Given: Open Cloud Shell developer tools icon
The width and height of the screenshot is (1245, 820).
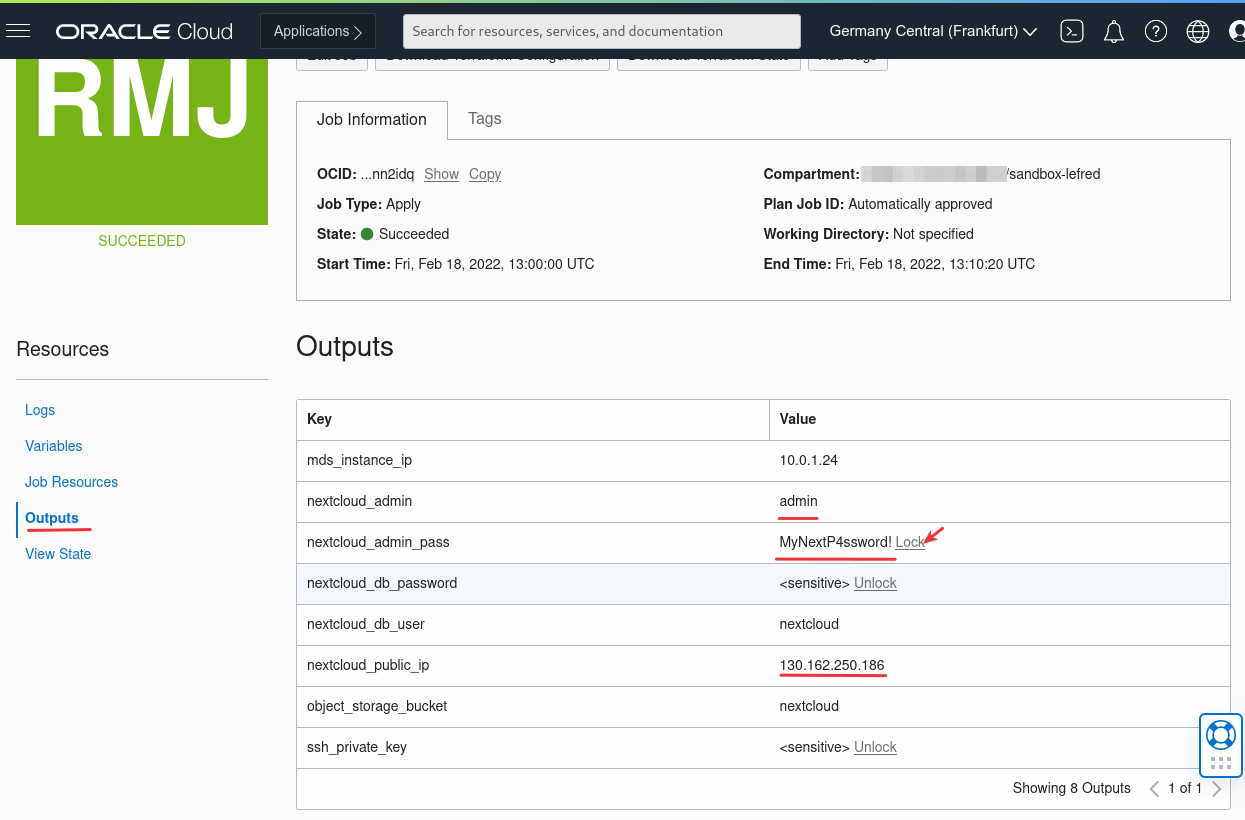Looking at the screenshot, I should click(1071, 31).
